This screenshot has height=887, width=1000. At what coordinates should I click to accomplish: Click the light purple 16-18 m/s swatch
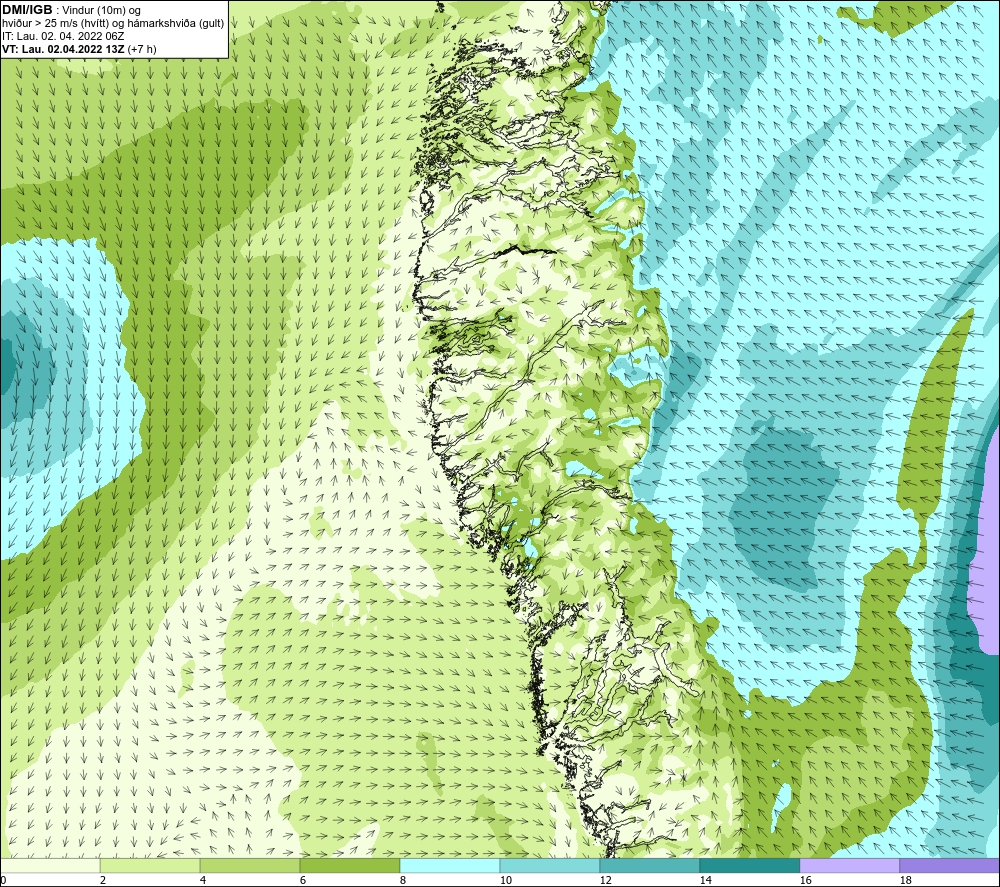[849, 866]
